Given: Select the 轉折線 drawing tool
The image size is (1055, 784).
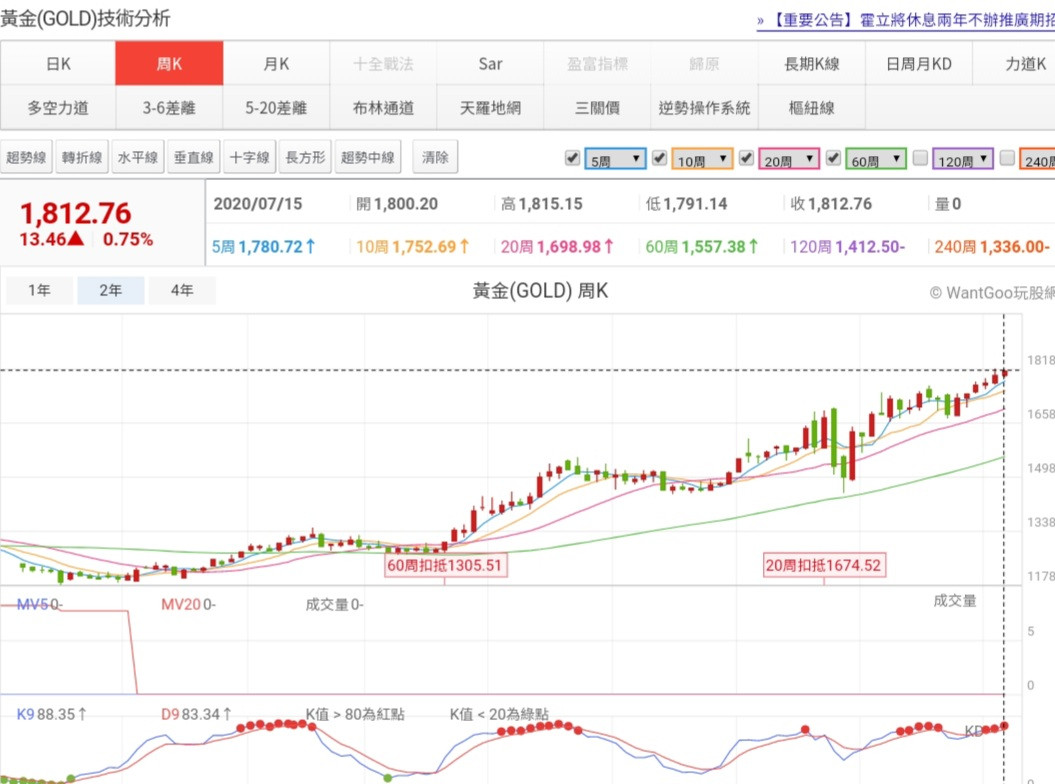Looking at the screenshot, I should (82, 158).
